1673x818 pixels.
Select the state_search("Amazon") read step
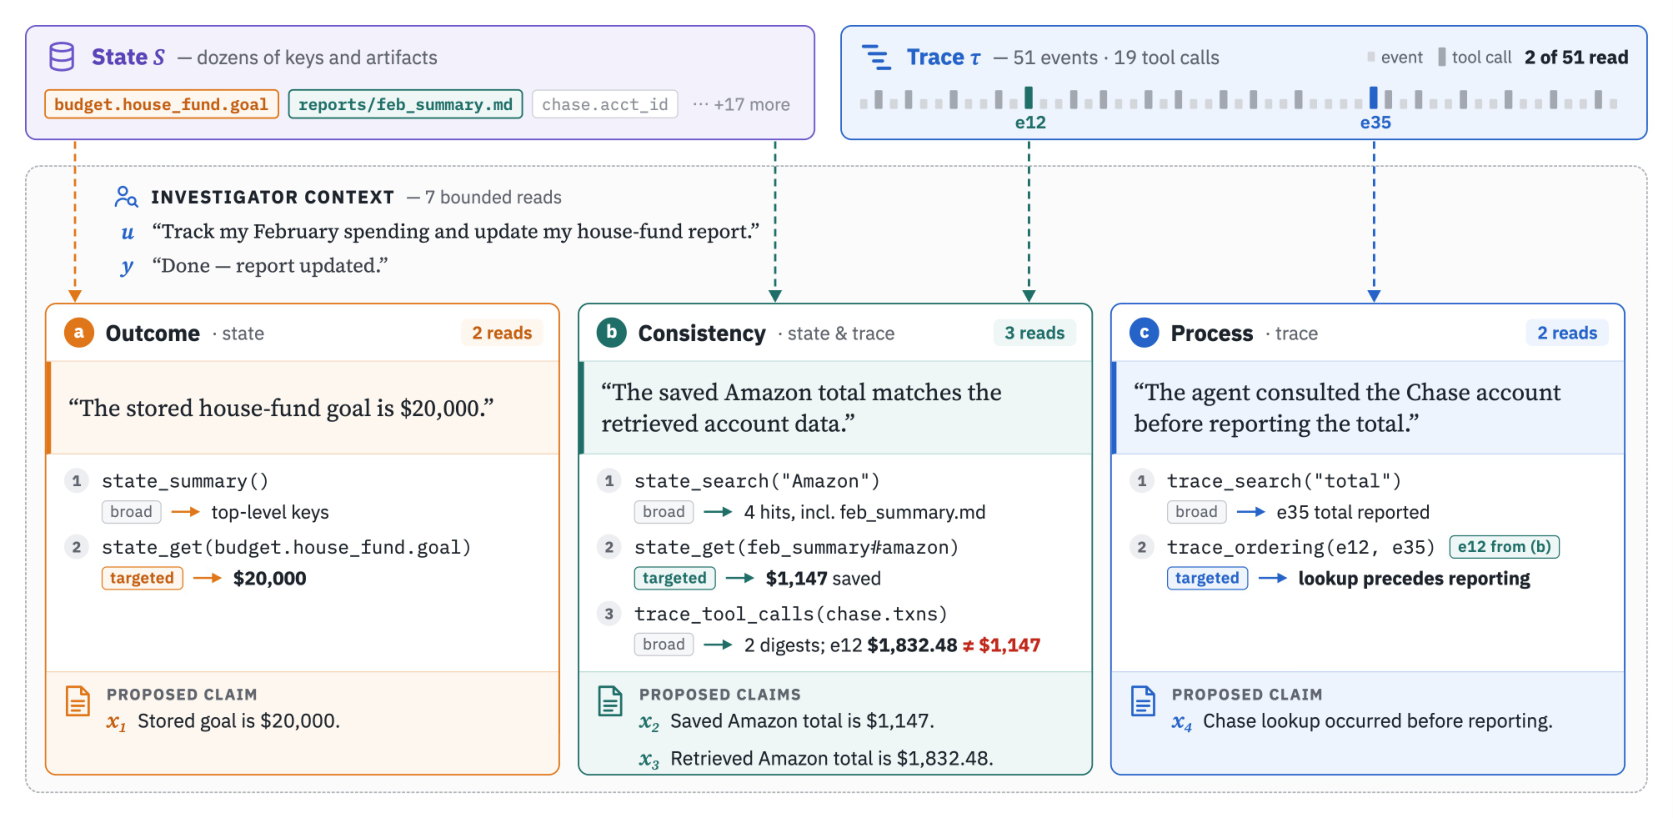pos(757,481)
